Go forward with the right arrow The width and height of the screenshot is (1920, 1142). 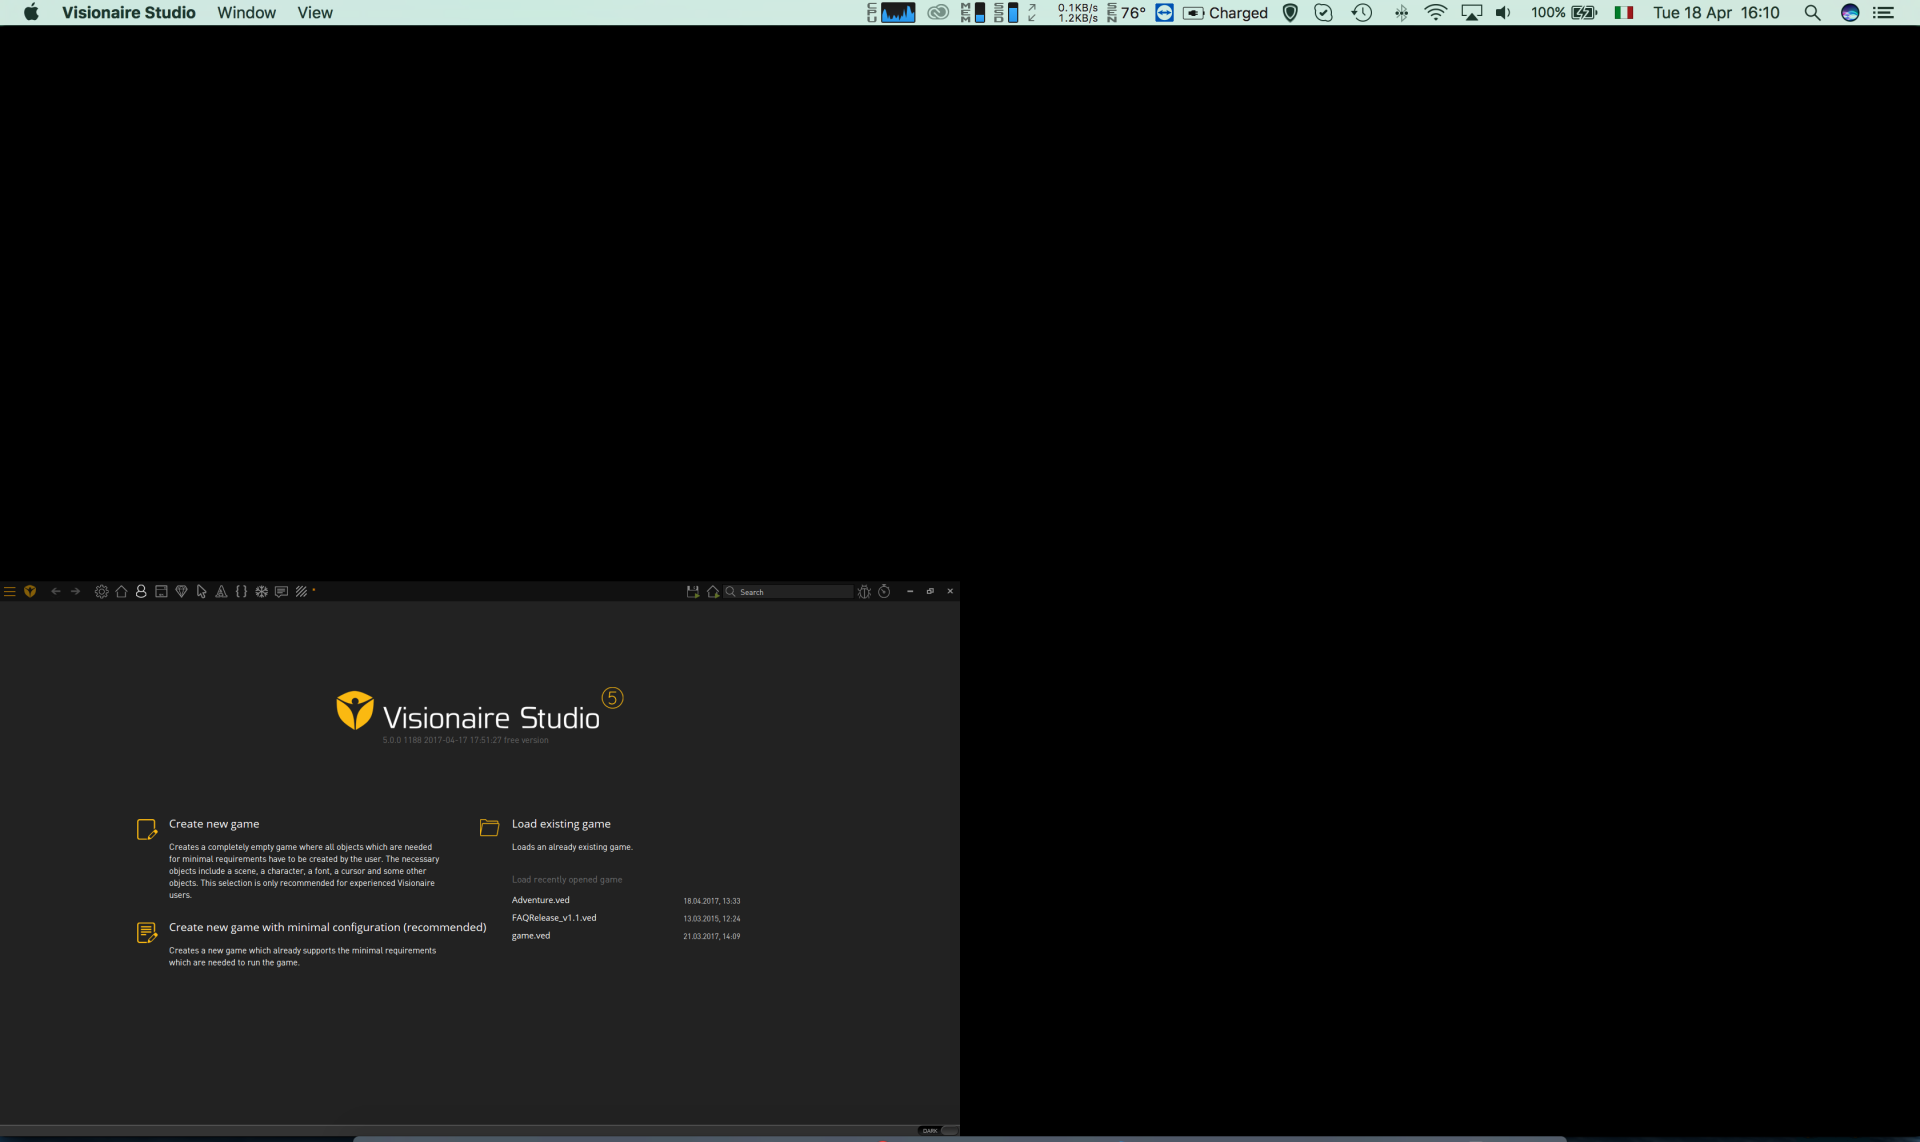(x=75, y=592)
